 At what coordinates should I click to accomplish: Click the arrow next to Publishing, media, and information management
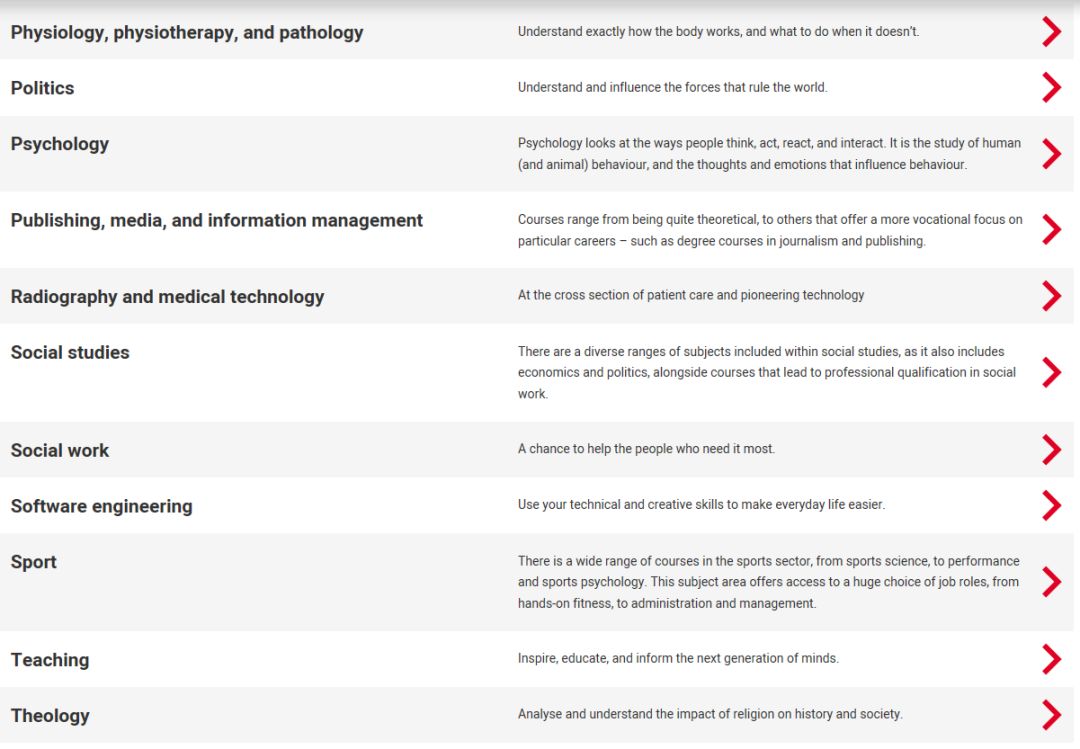pos(1051,229)
